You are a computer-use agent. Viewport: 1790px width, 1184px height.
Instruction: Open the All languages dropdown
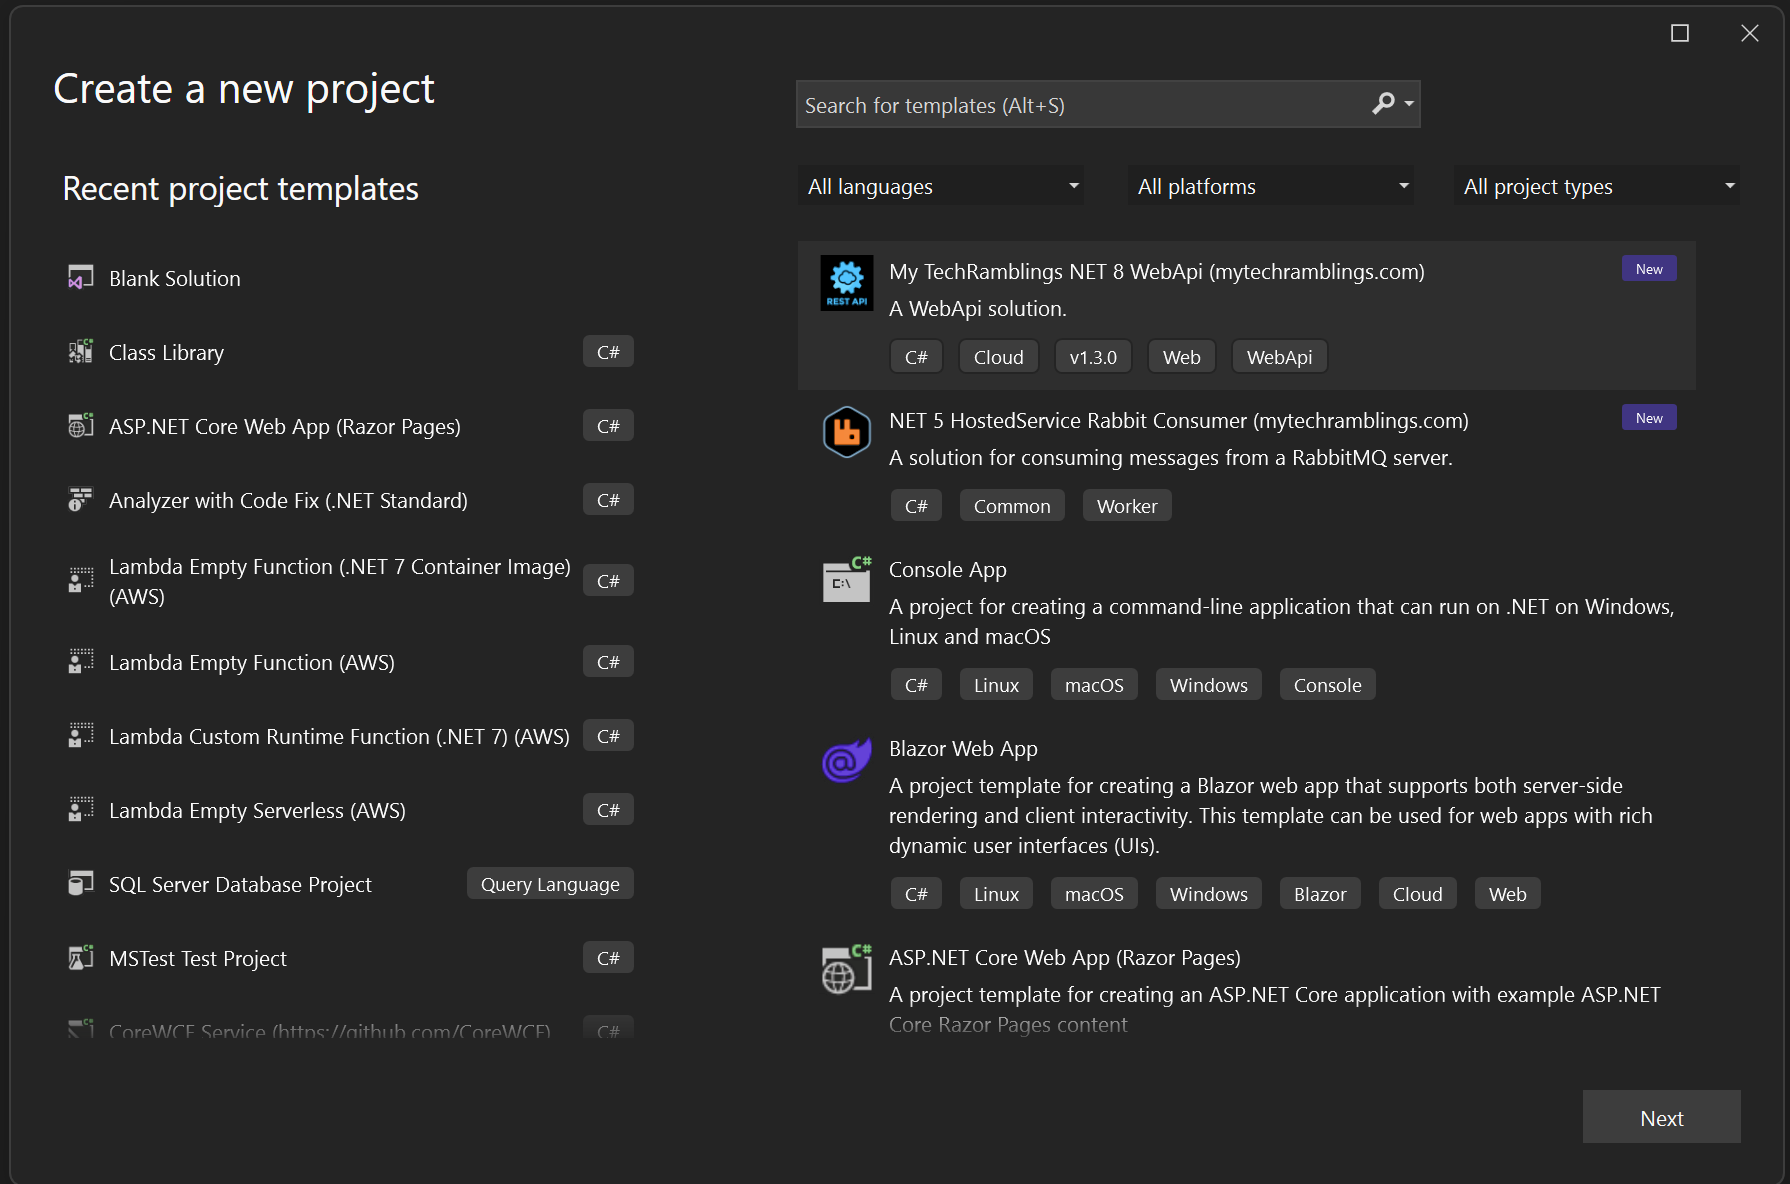point(941,186)
